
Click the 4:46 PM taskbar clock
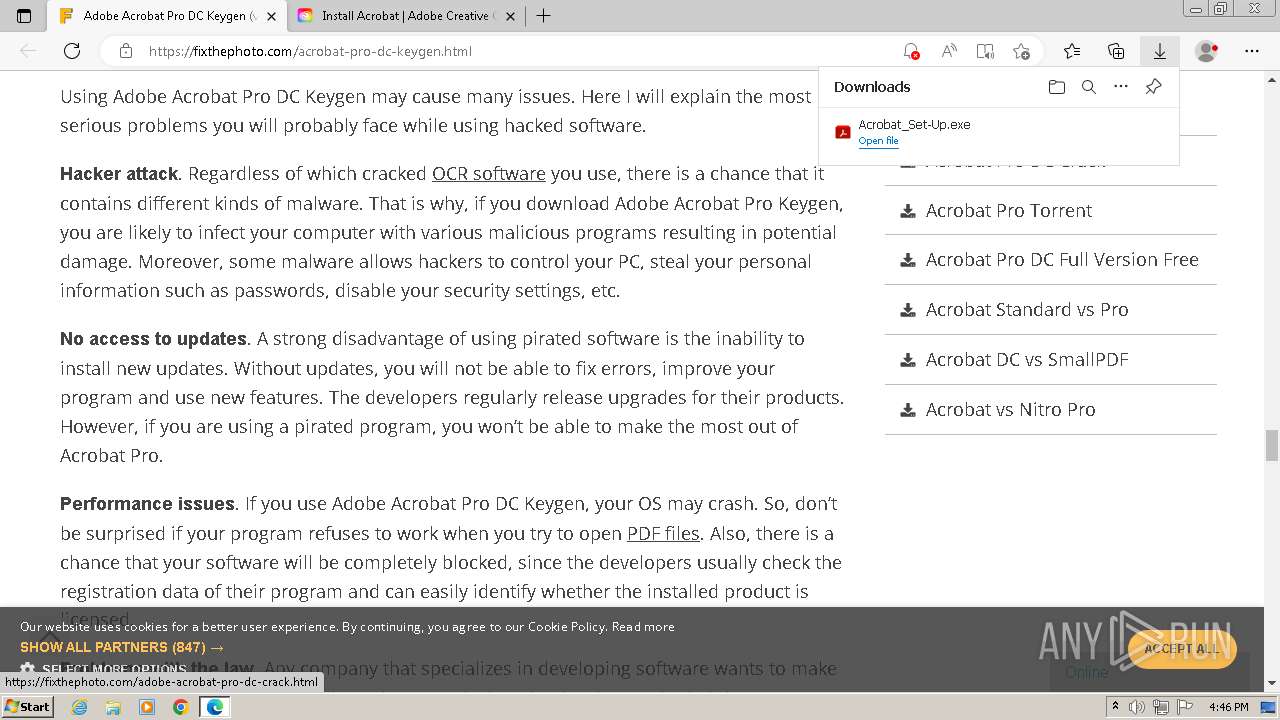(1229, 707)
